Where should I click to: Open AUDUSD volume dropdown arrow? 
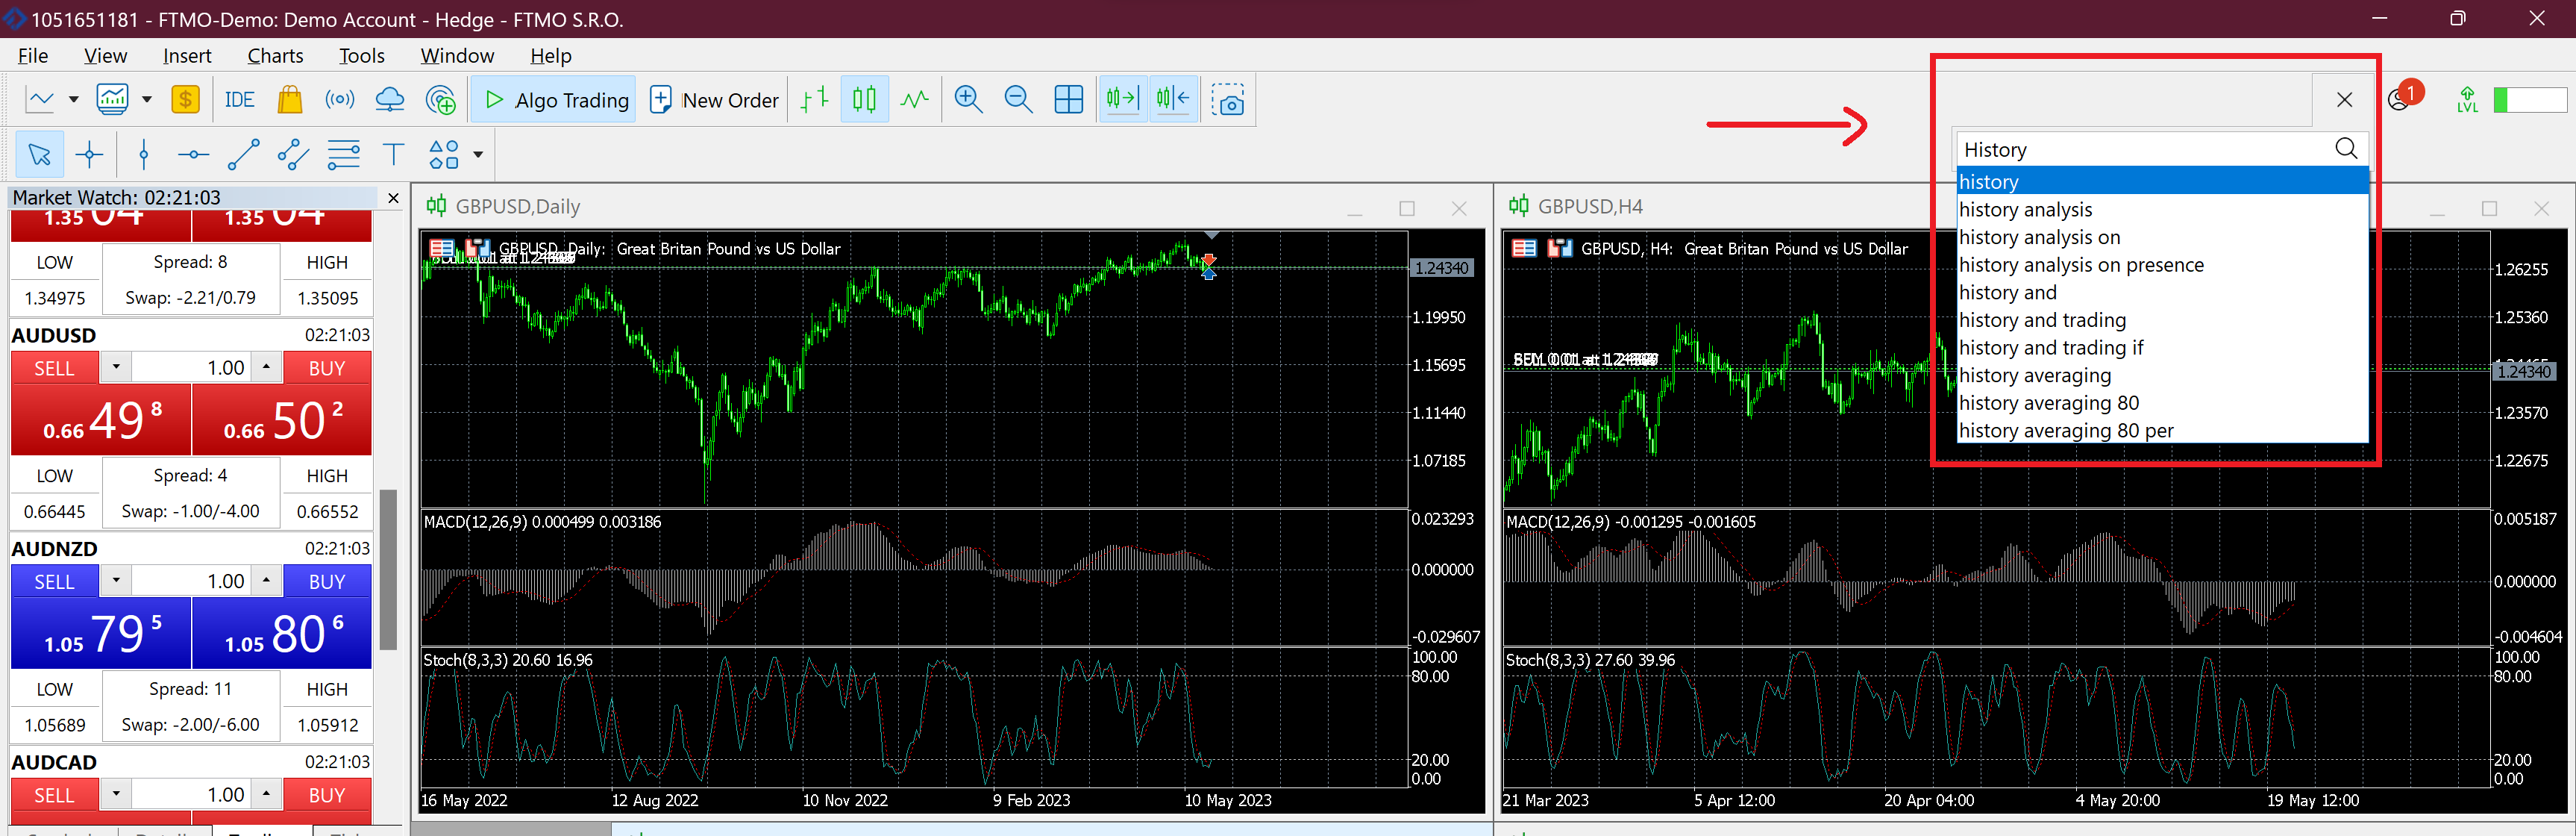(116, 367)
